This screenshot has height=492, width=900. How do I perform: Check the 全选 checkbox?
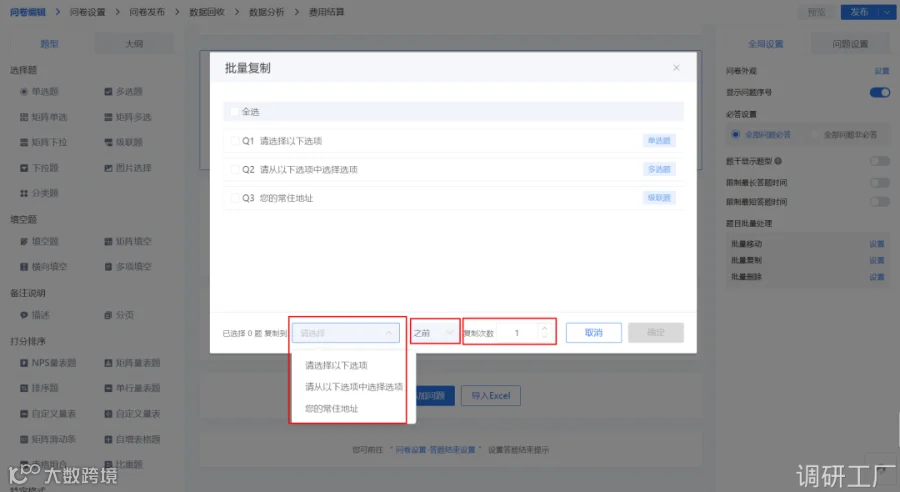(x=234, y=111)
